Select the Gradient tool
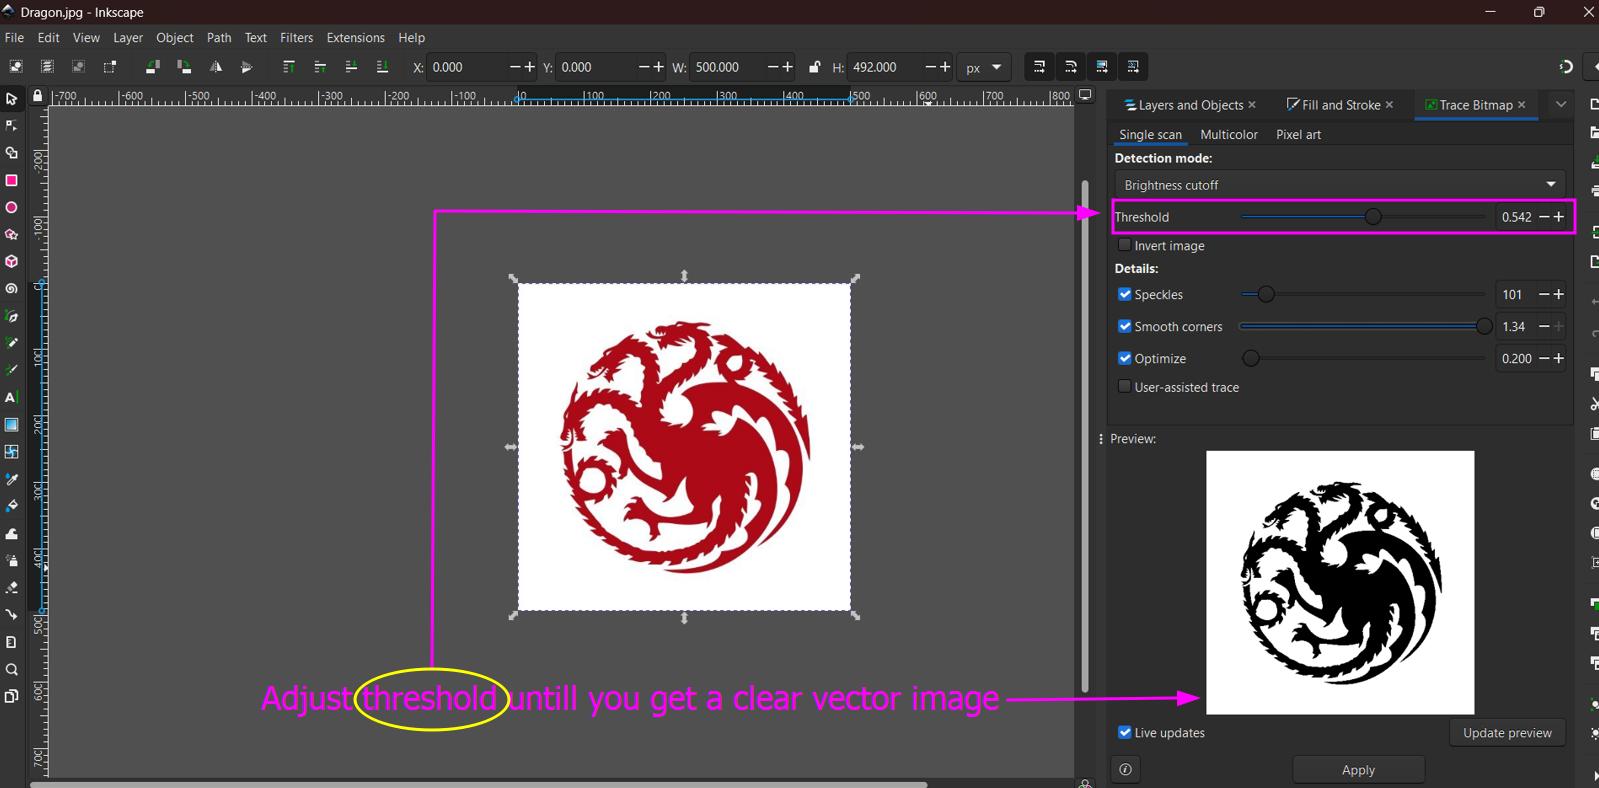Image resolution: width=1599 pixels, height=788 pixels. click(x=11, y=424)
